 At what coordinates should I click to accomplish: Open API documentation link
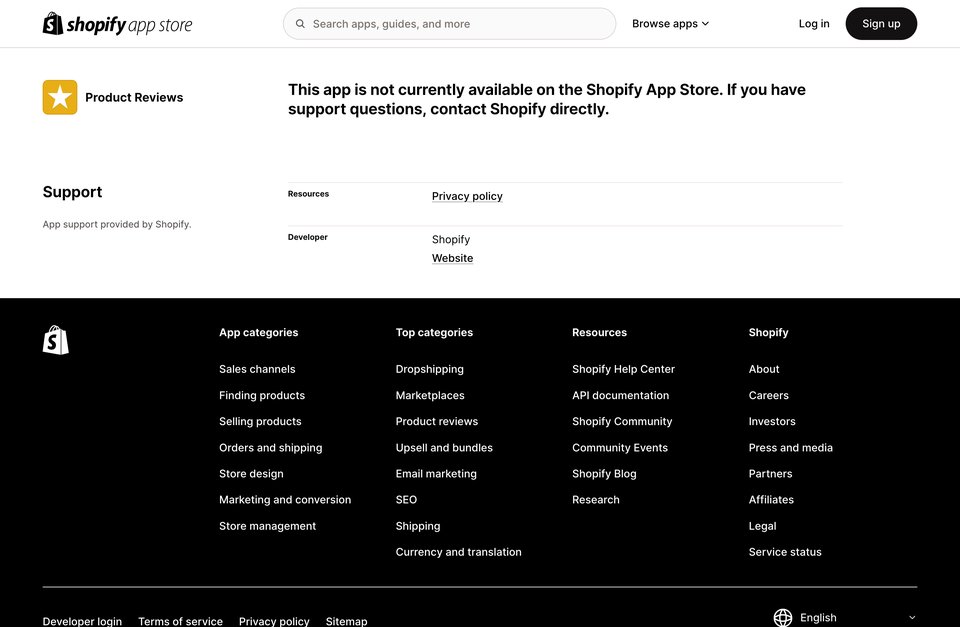[x=620, y=396]
